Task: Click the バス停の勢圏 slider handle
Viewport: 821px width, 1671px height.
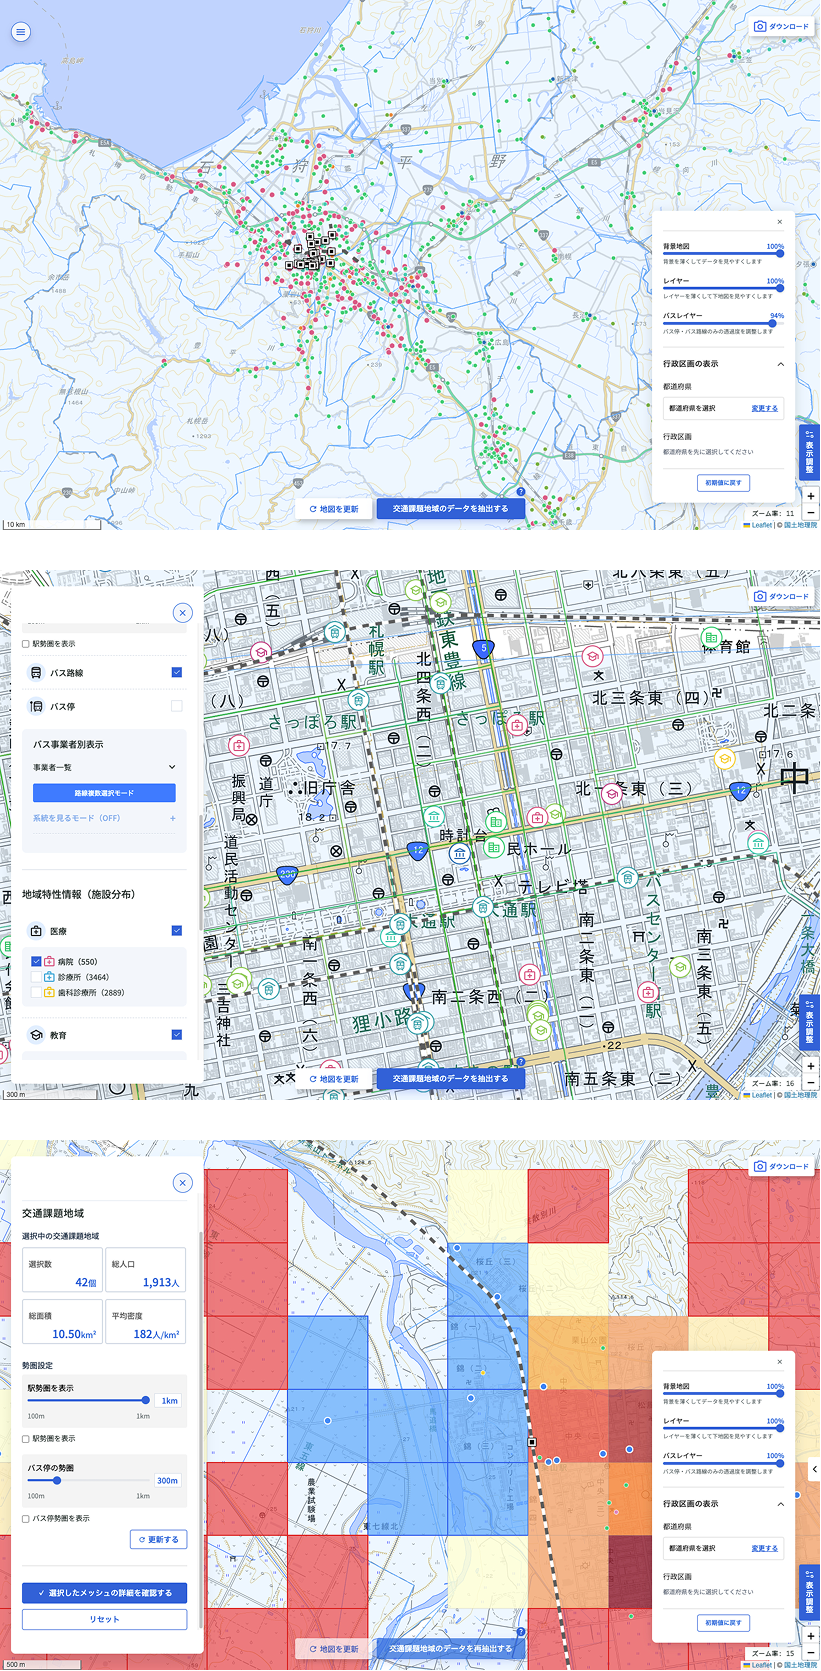Action: [x=57, y=1480]
